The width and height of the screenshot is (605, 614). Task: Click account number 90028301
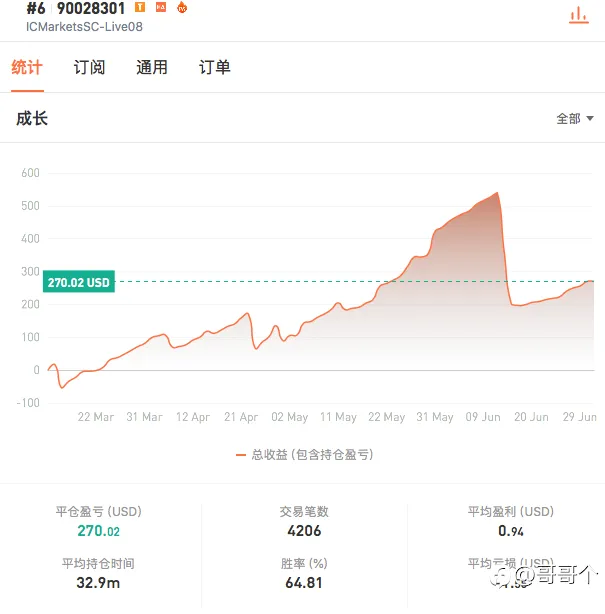point(91,8)
